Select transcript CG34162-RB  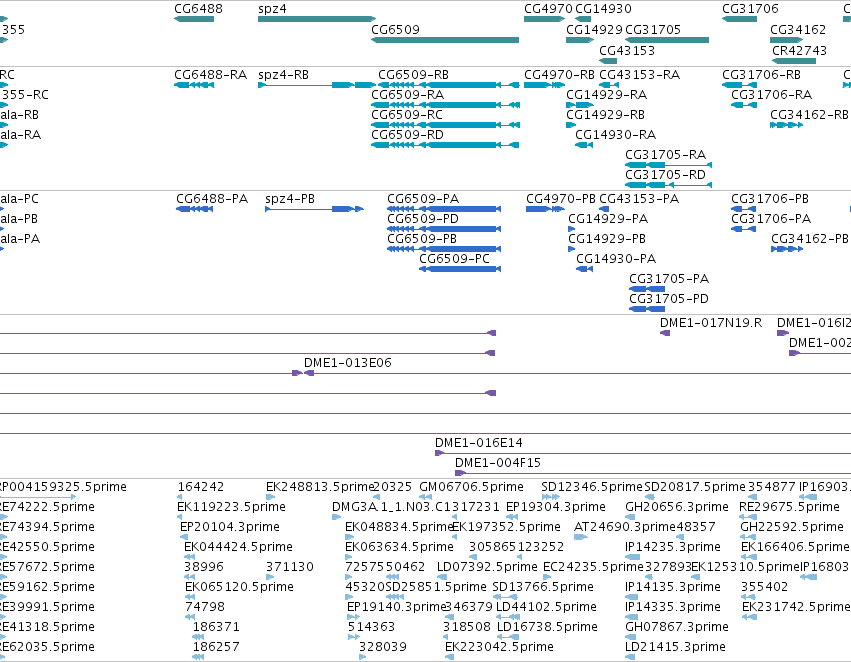click(786, 125)
